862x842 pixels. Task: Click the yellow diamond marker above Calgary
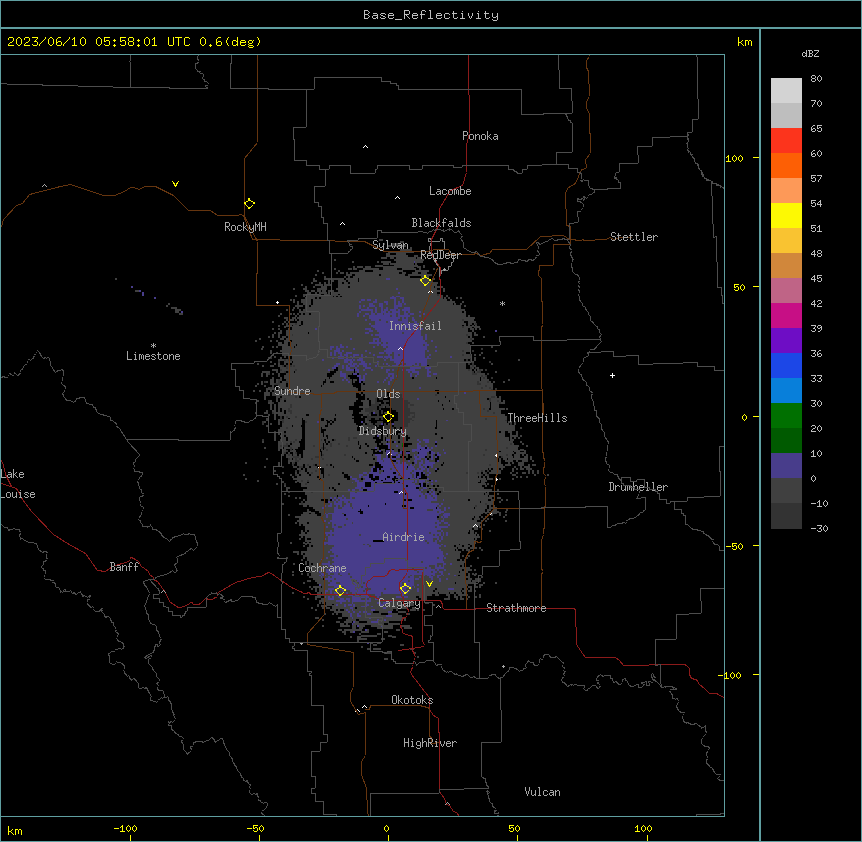405,589
